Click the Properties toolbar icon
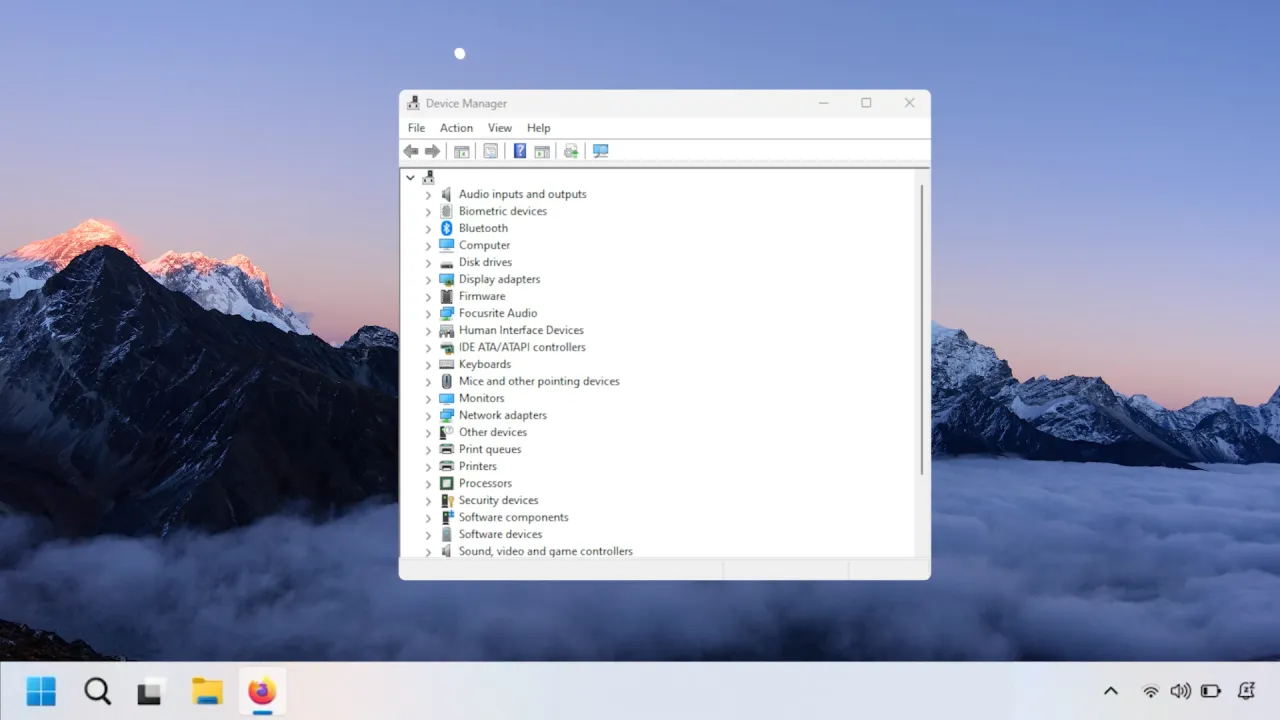 (x=490, y=151)
